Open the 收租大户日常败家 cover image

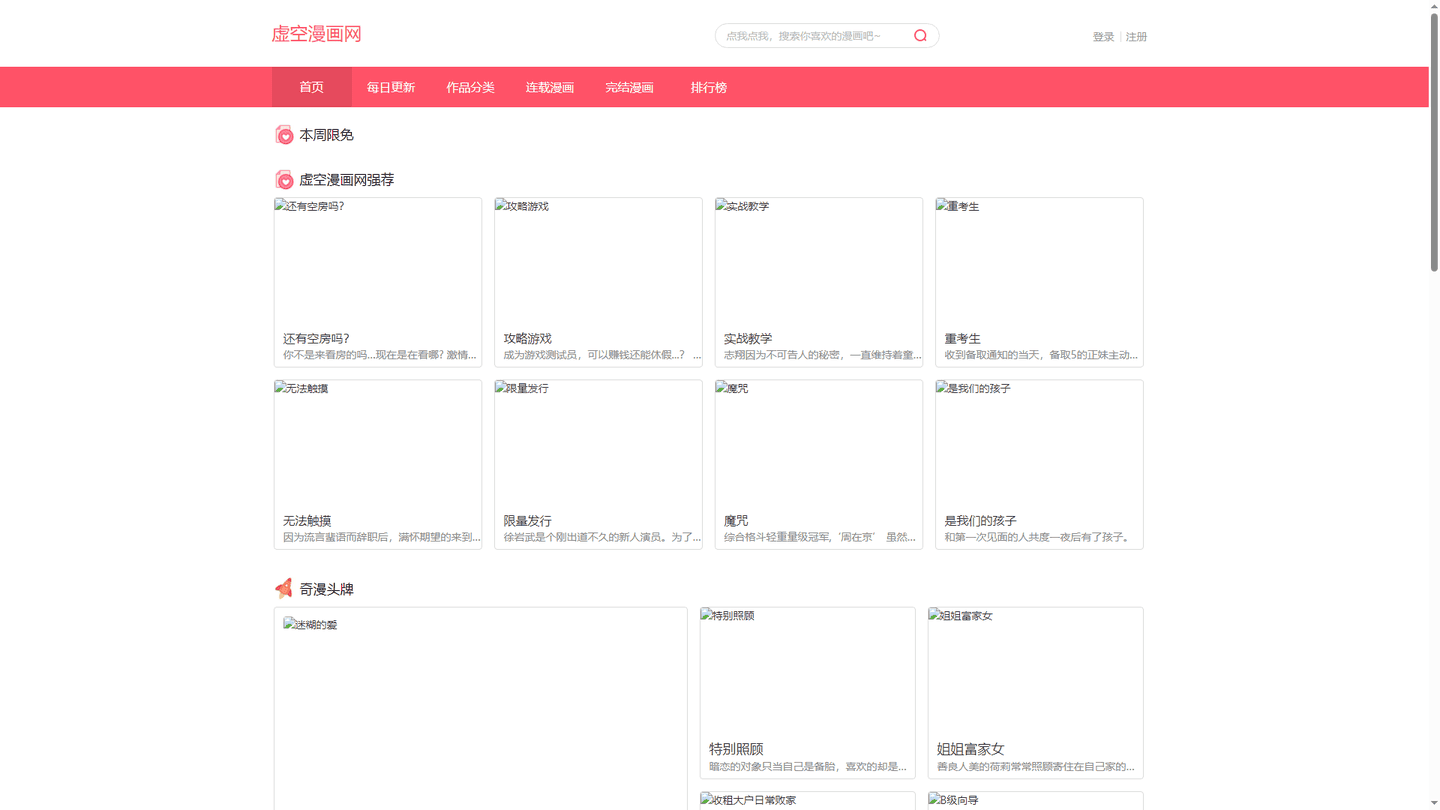pyautogui.click(x=807, y=801)
